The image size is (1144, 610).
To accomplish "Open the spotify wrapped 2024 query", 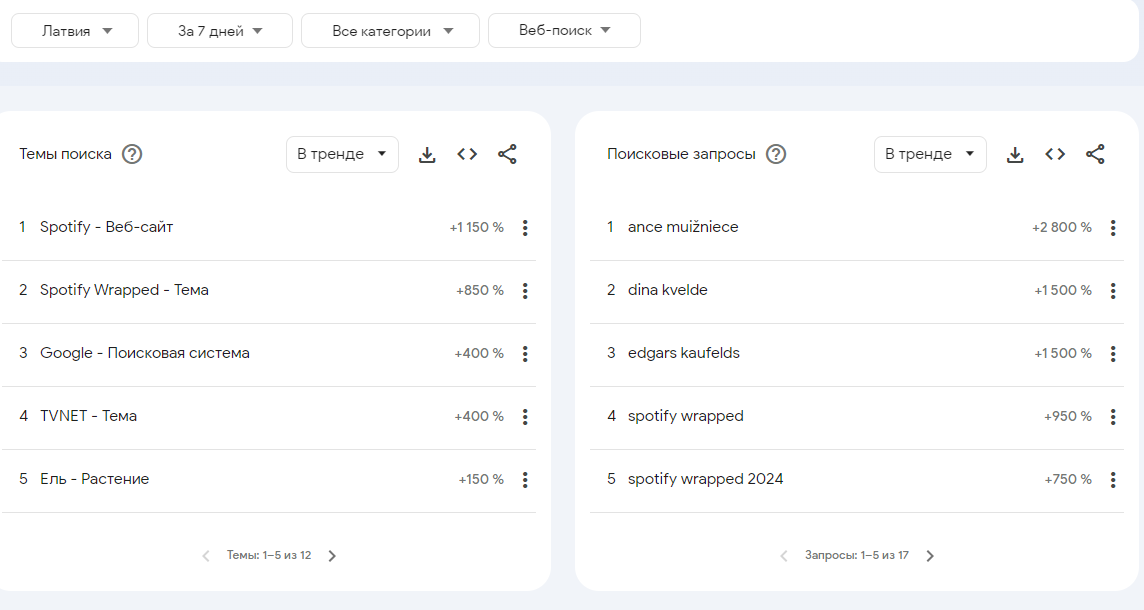I will (x=706, y=479).
